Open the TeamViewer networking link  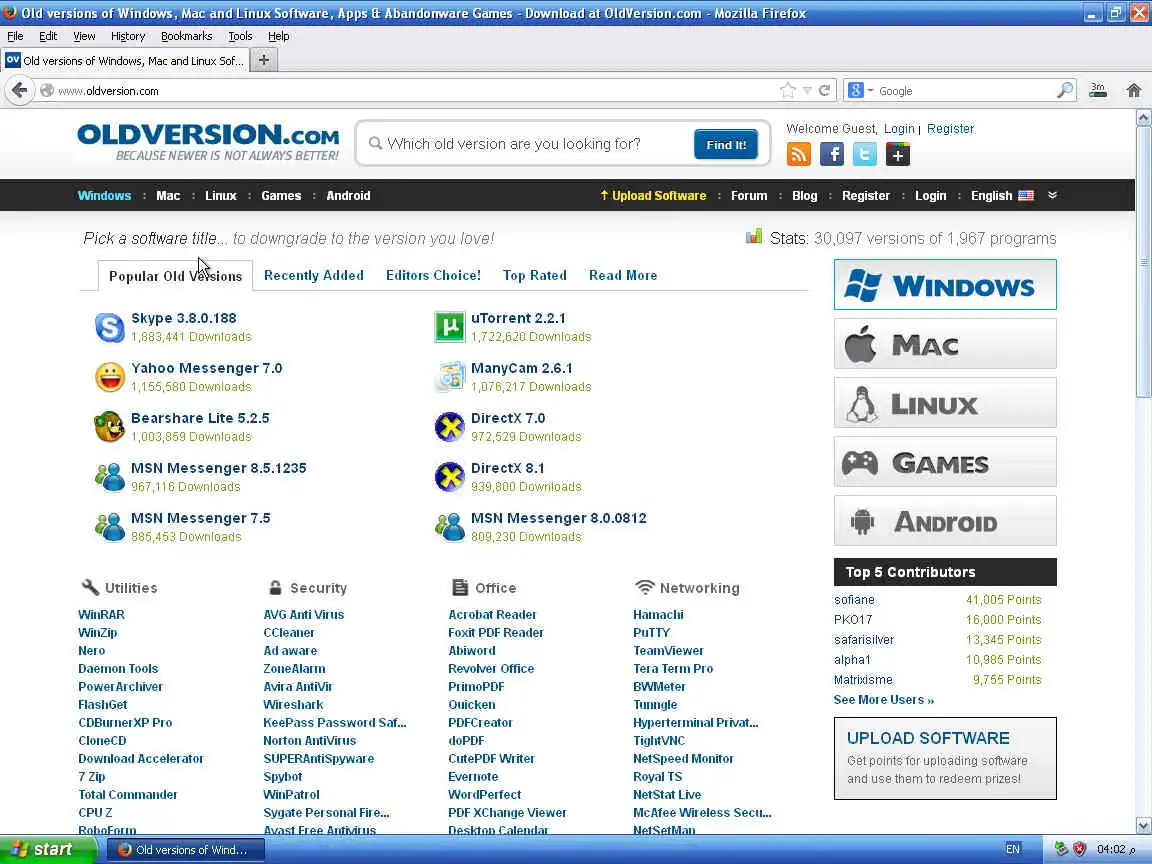coord(669,650)
